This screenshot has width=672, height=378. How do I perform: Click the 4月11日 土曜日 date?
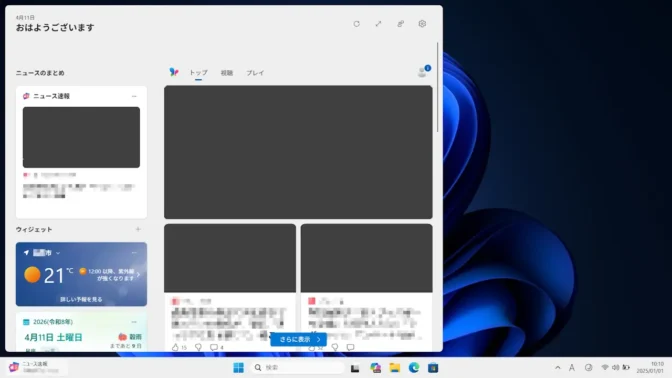click(53, 337)
